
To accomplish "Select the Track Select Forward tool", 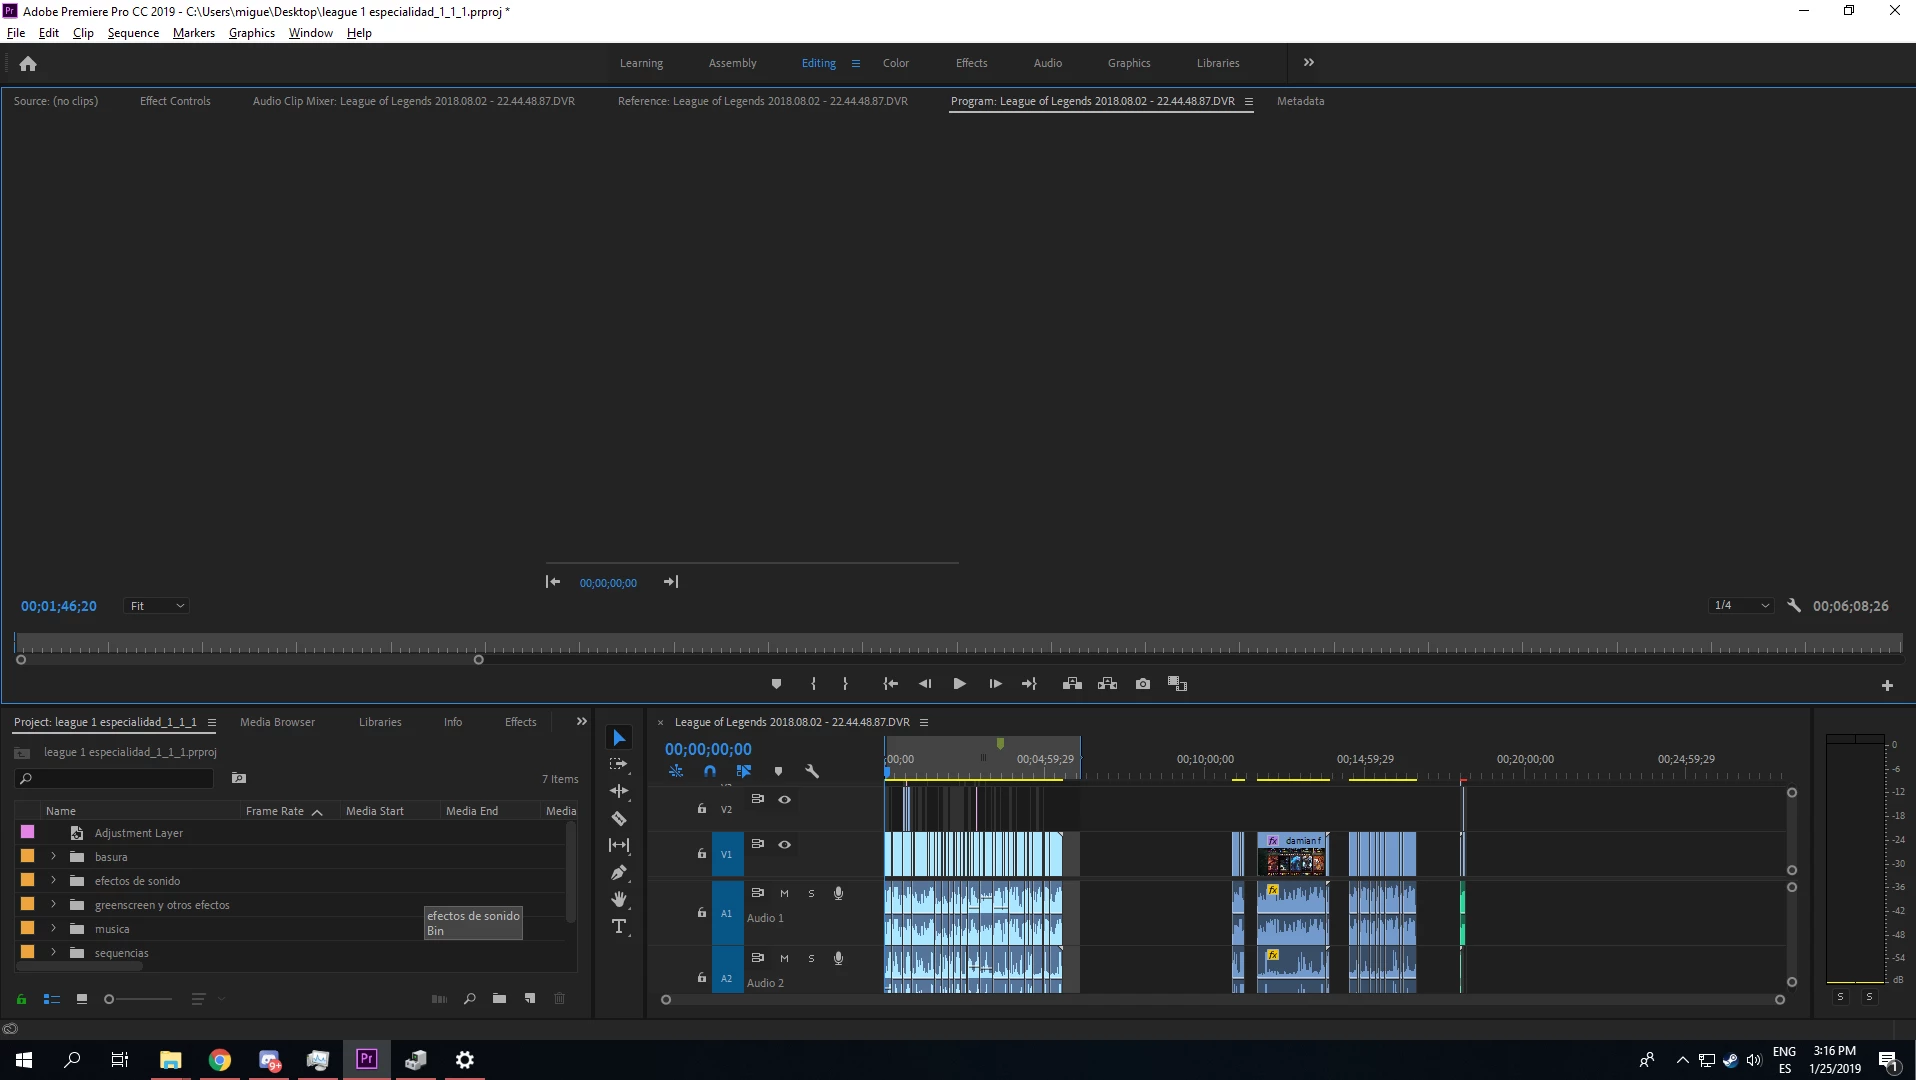I will click(619, 764).
